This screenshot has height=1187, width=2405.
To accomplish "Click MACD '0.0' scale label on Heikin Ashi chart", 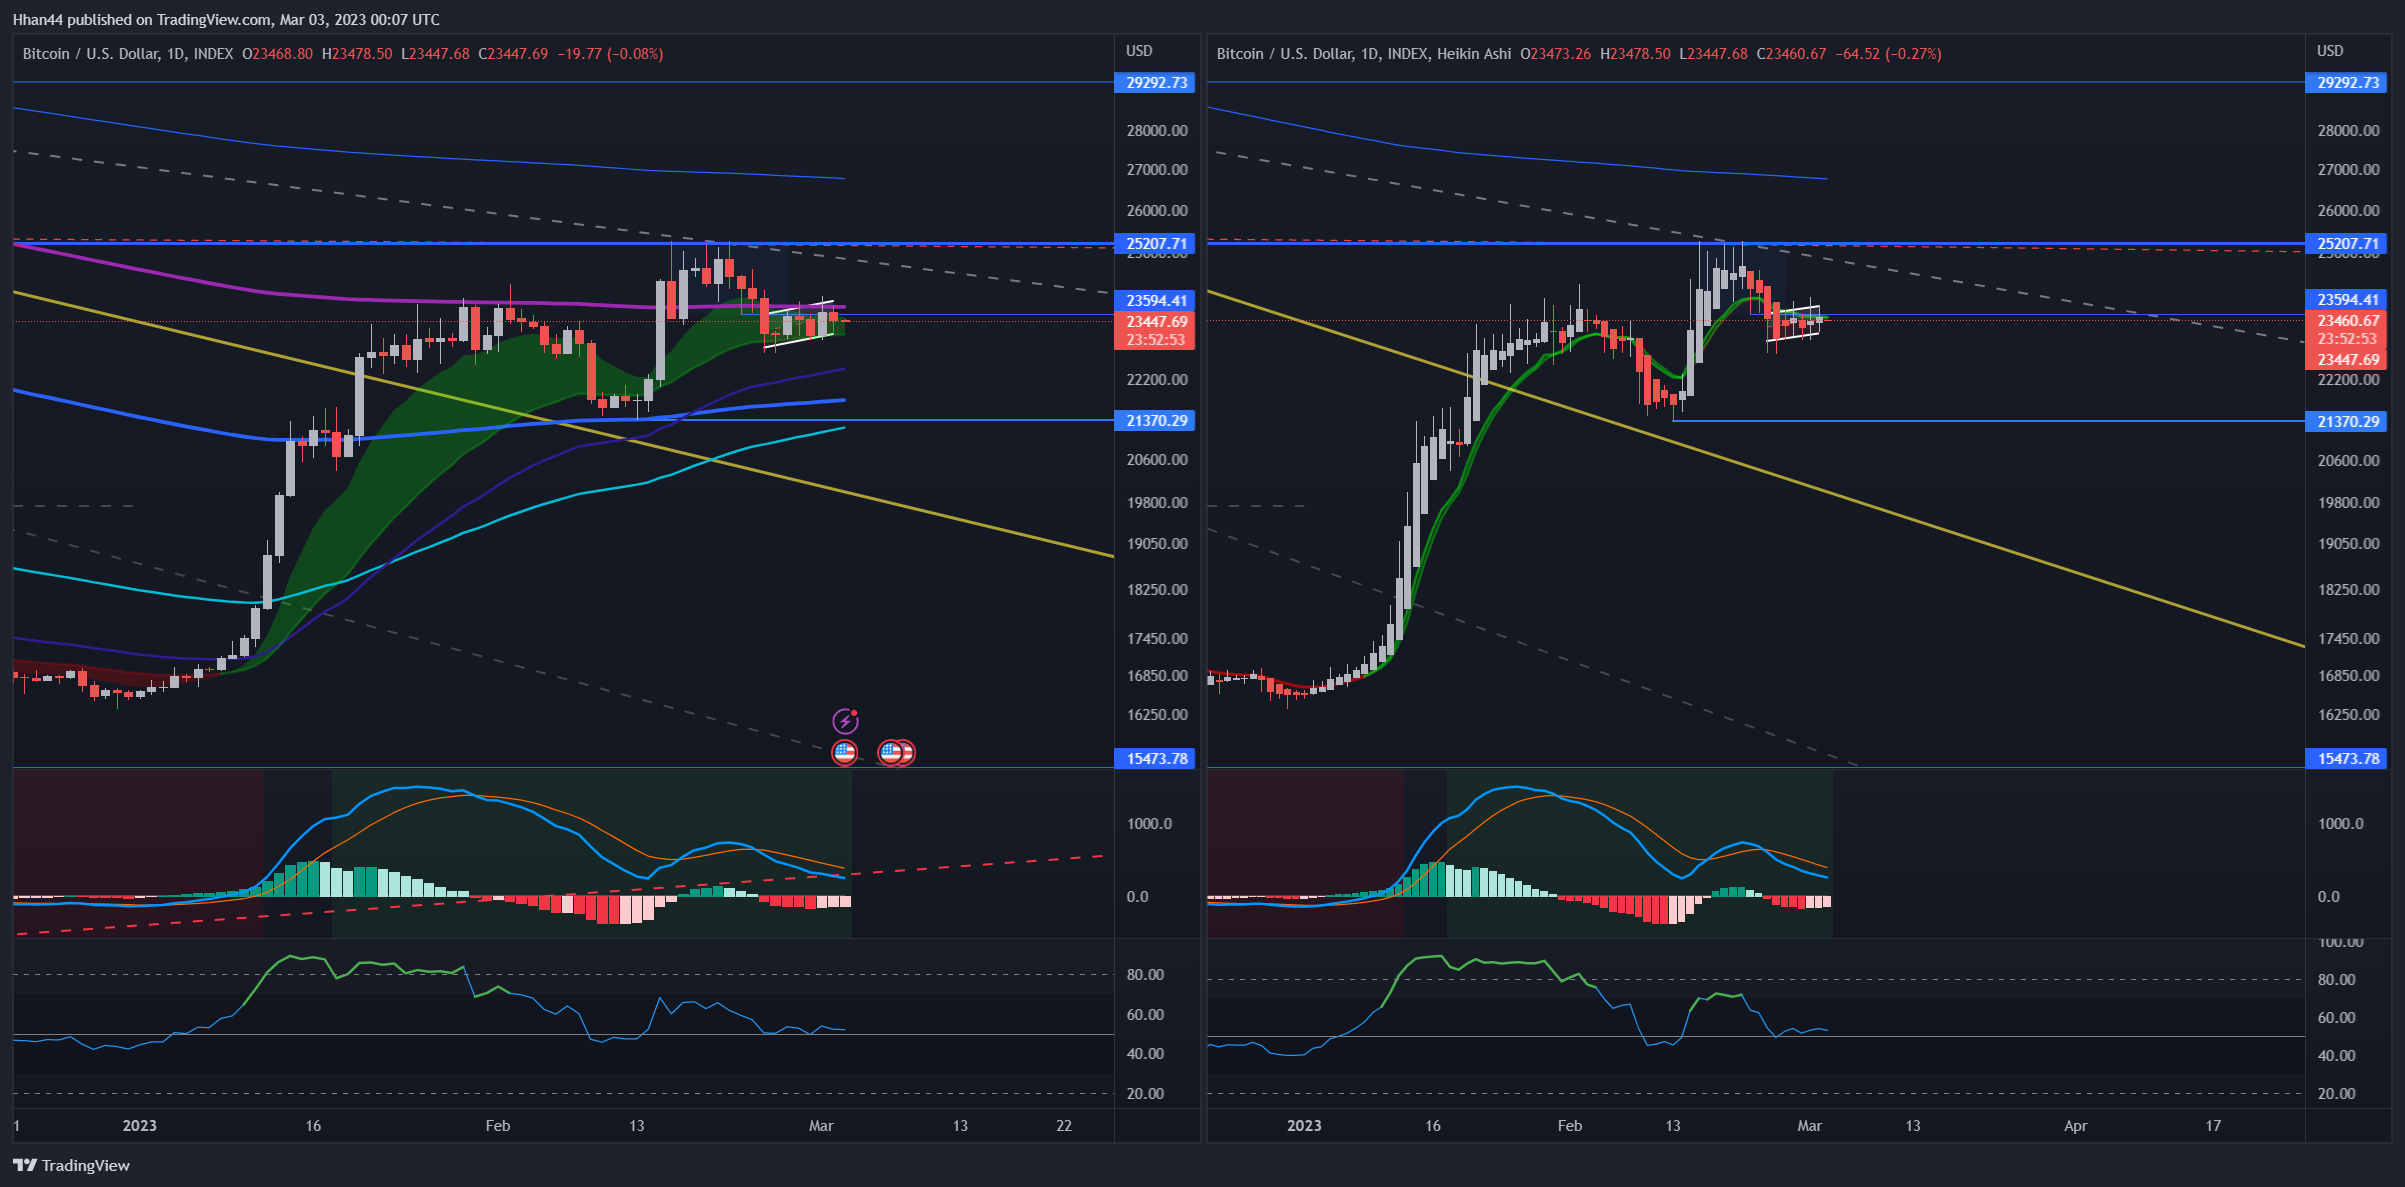I will [2329, 897].
